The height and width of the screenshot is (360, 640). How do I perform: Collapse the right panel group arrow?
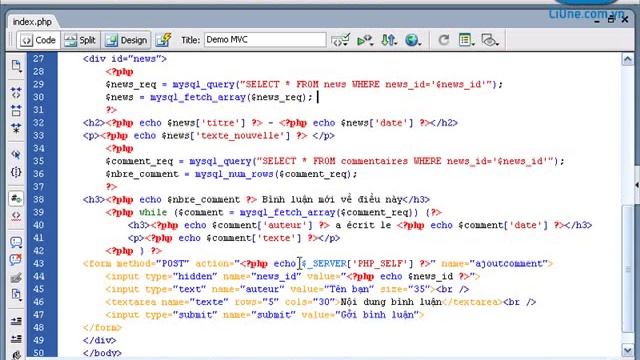[x=637, y=185]
